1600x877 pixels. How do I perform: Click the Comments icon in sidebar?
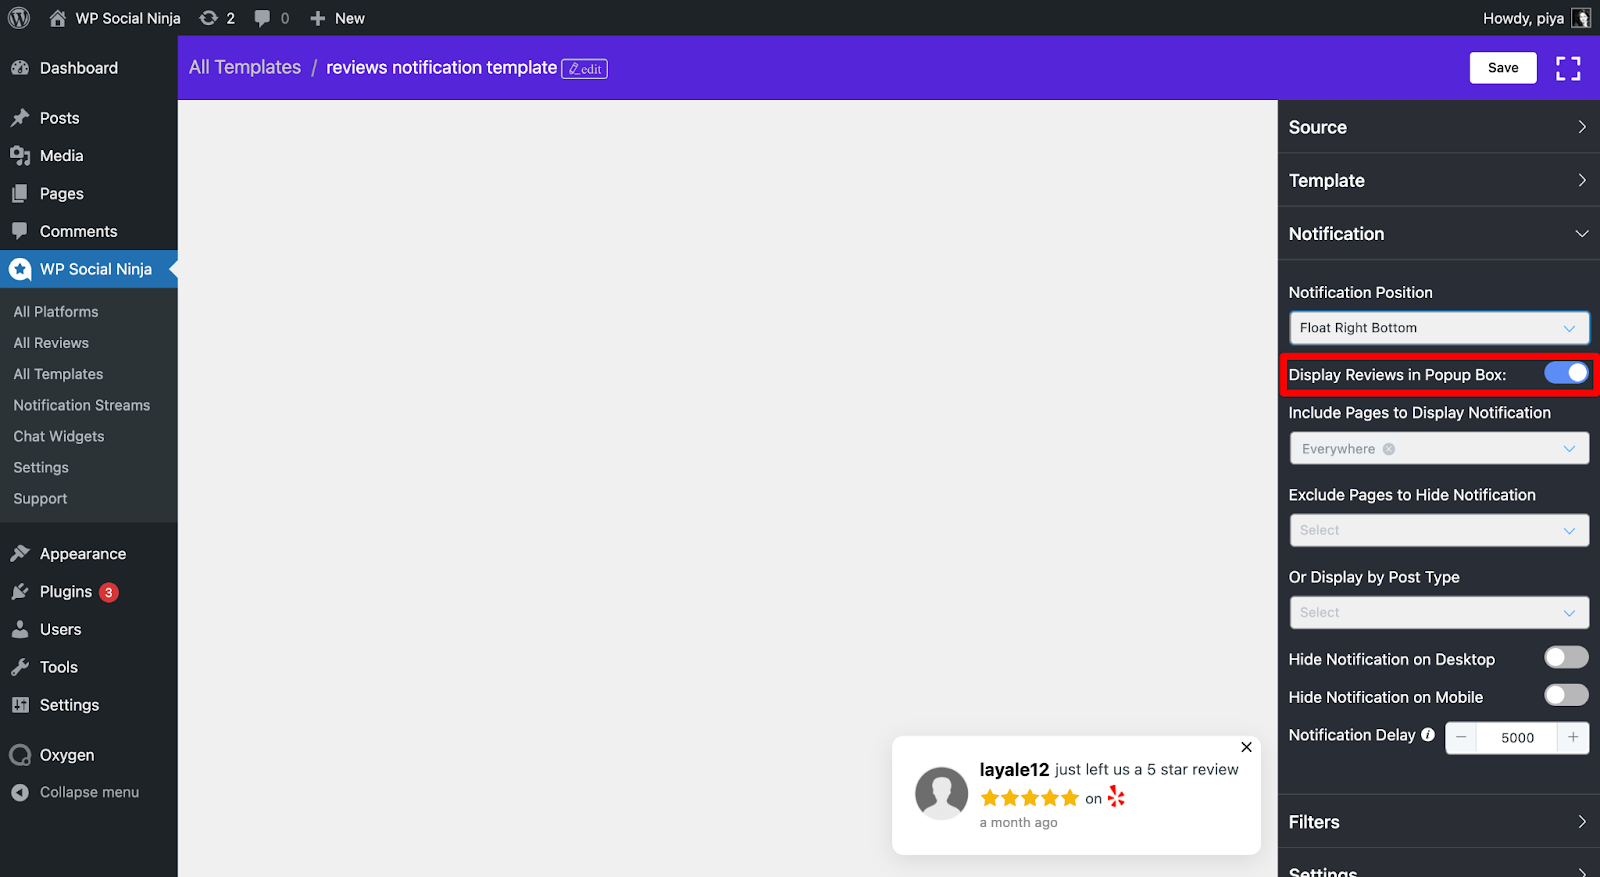click(20, 231)
